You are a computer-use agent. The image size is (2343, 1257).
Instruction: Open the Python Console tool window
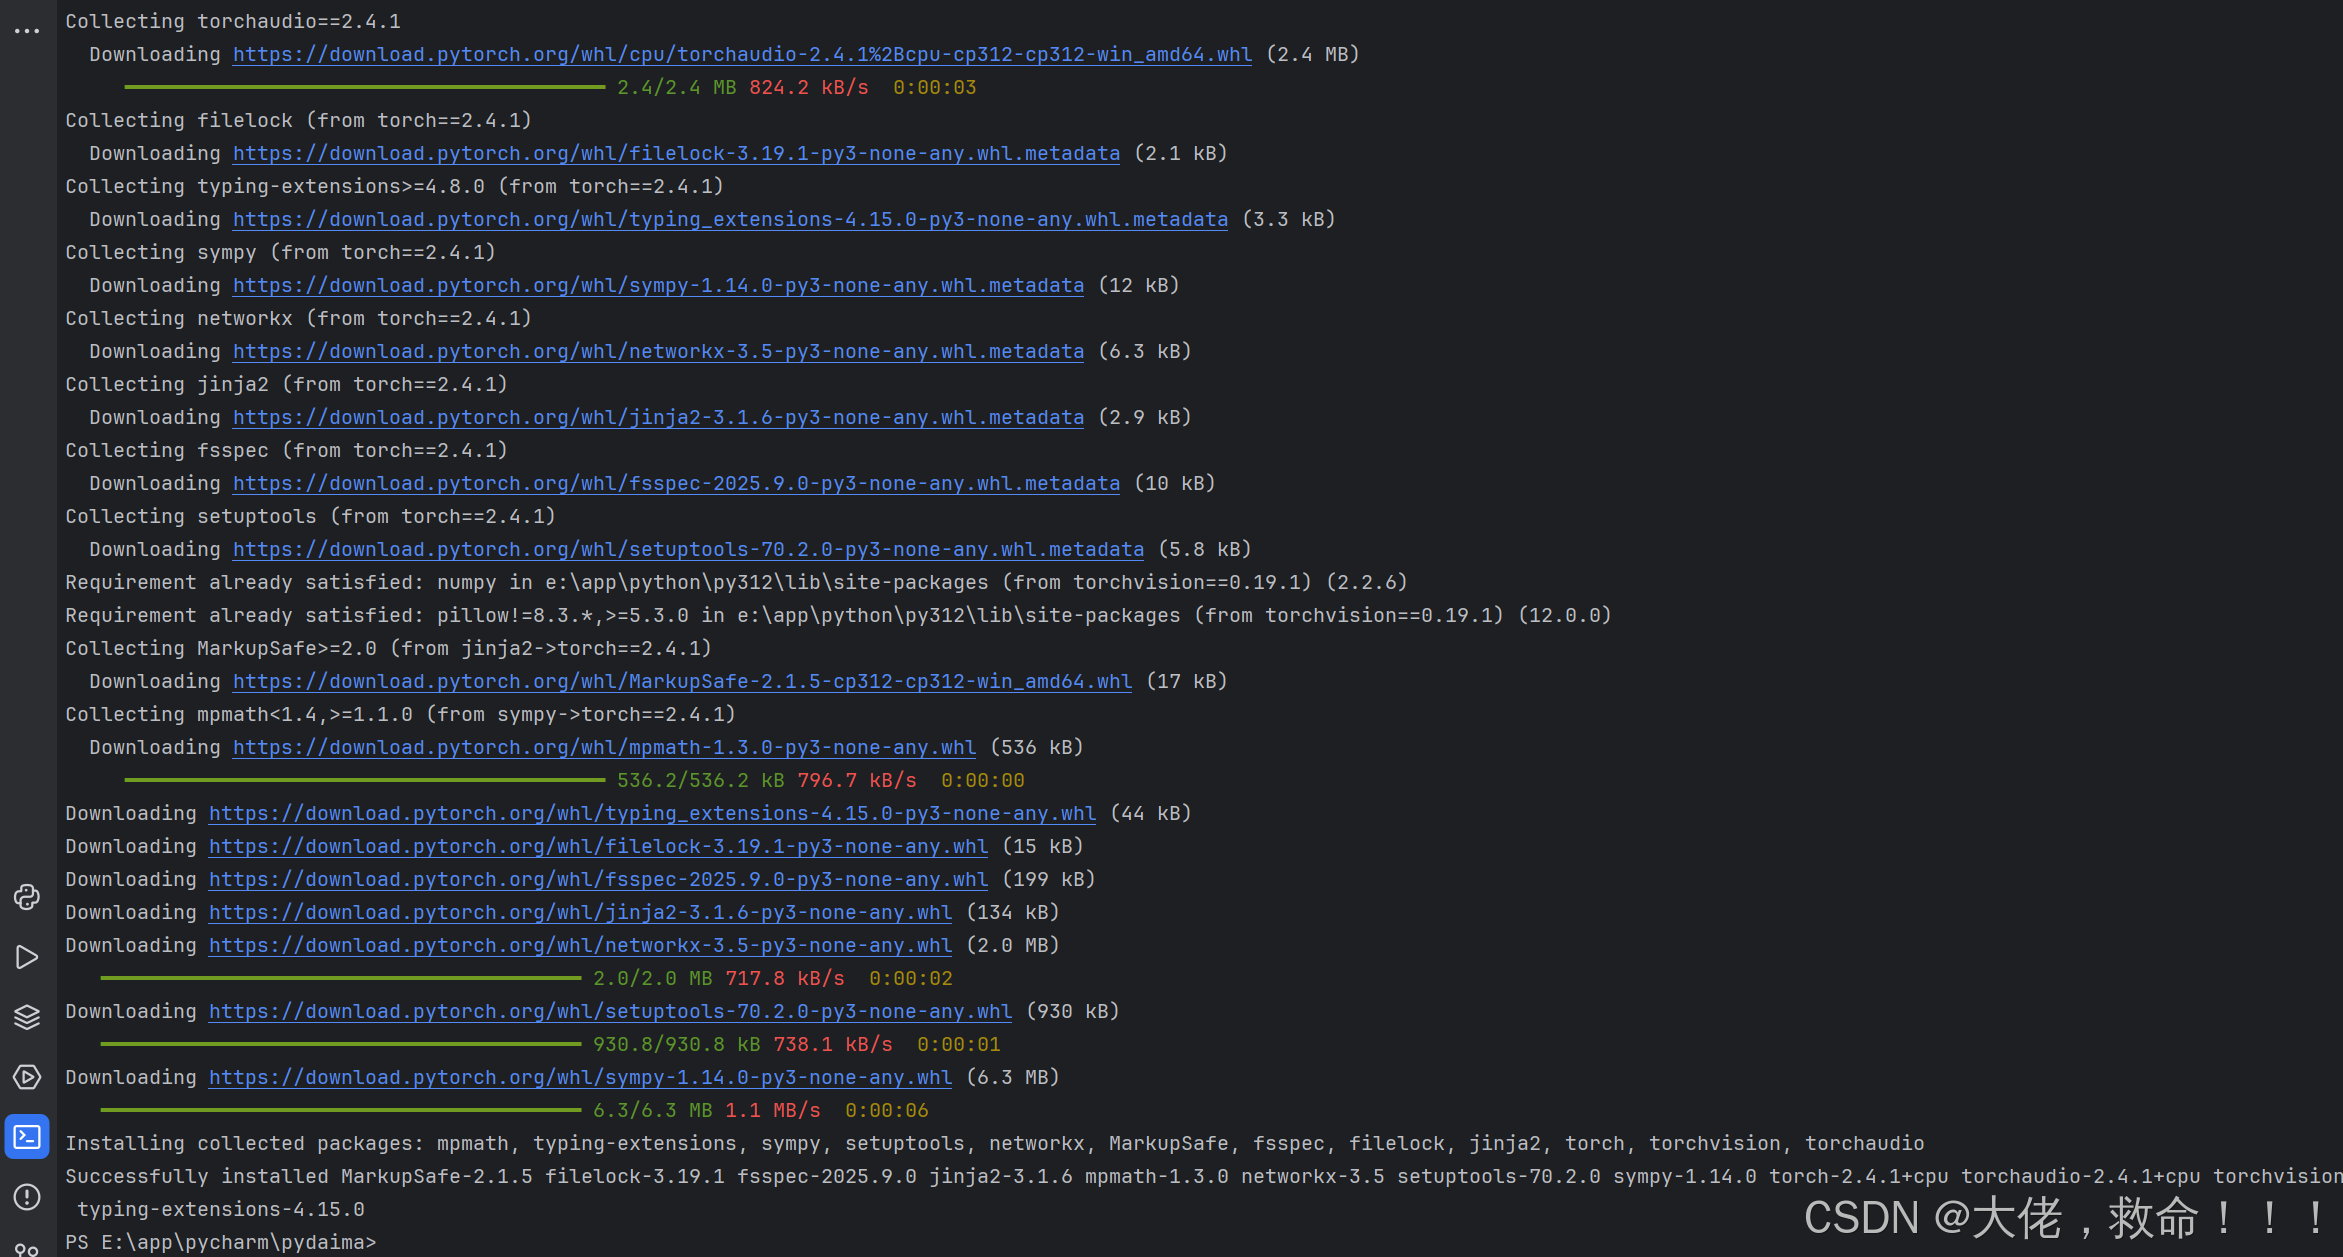tap(27, 897)
